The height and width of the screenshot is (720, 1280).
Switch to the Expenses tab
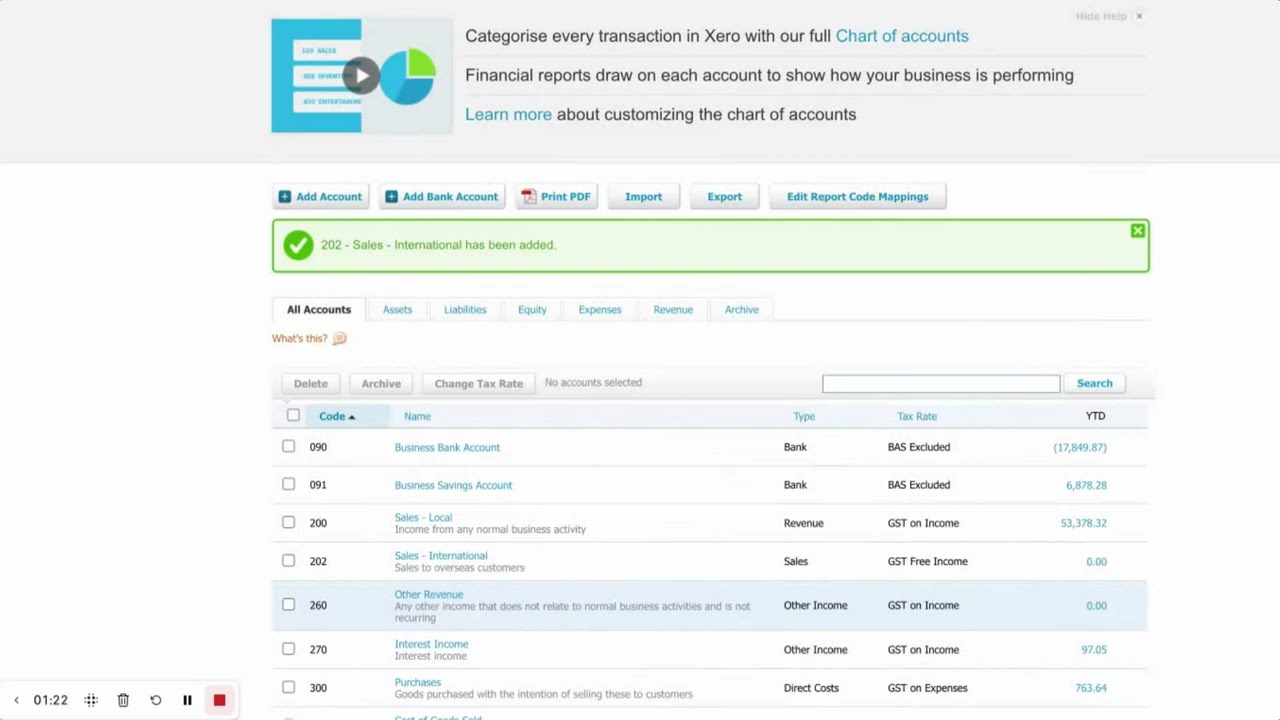600,310
